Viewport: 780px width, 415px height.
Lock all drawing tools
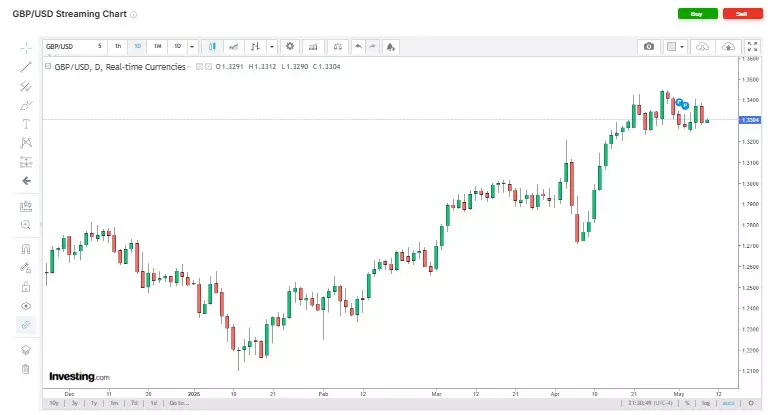(26, 287)
